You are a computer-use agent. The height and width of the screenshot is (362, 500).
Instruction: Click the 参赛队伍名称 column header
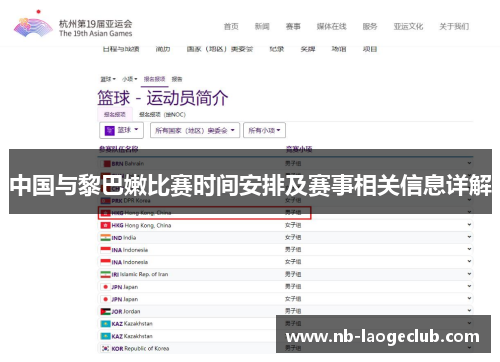point(119,149)
